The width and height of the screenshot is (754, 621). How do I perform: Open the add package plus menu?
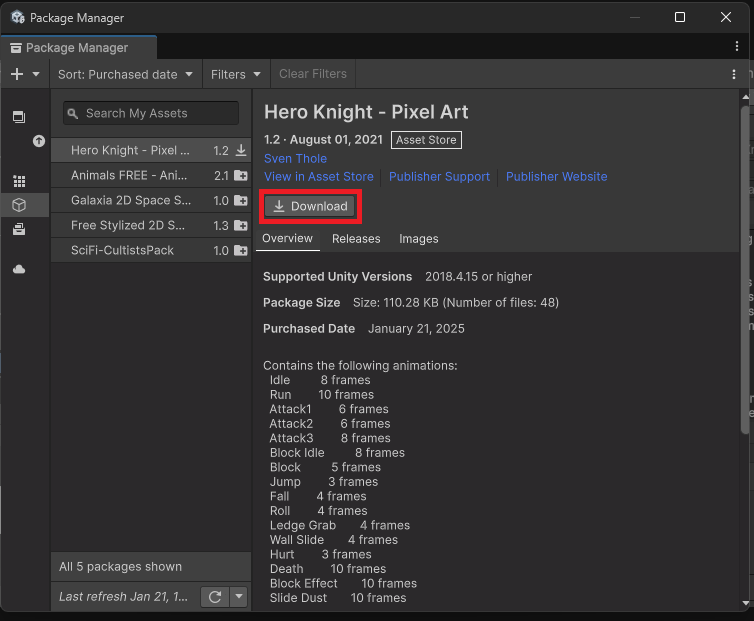point(17,74)
